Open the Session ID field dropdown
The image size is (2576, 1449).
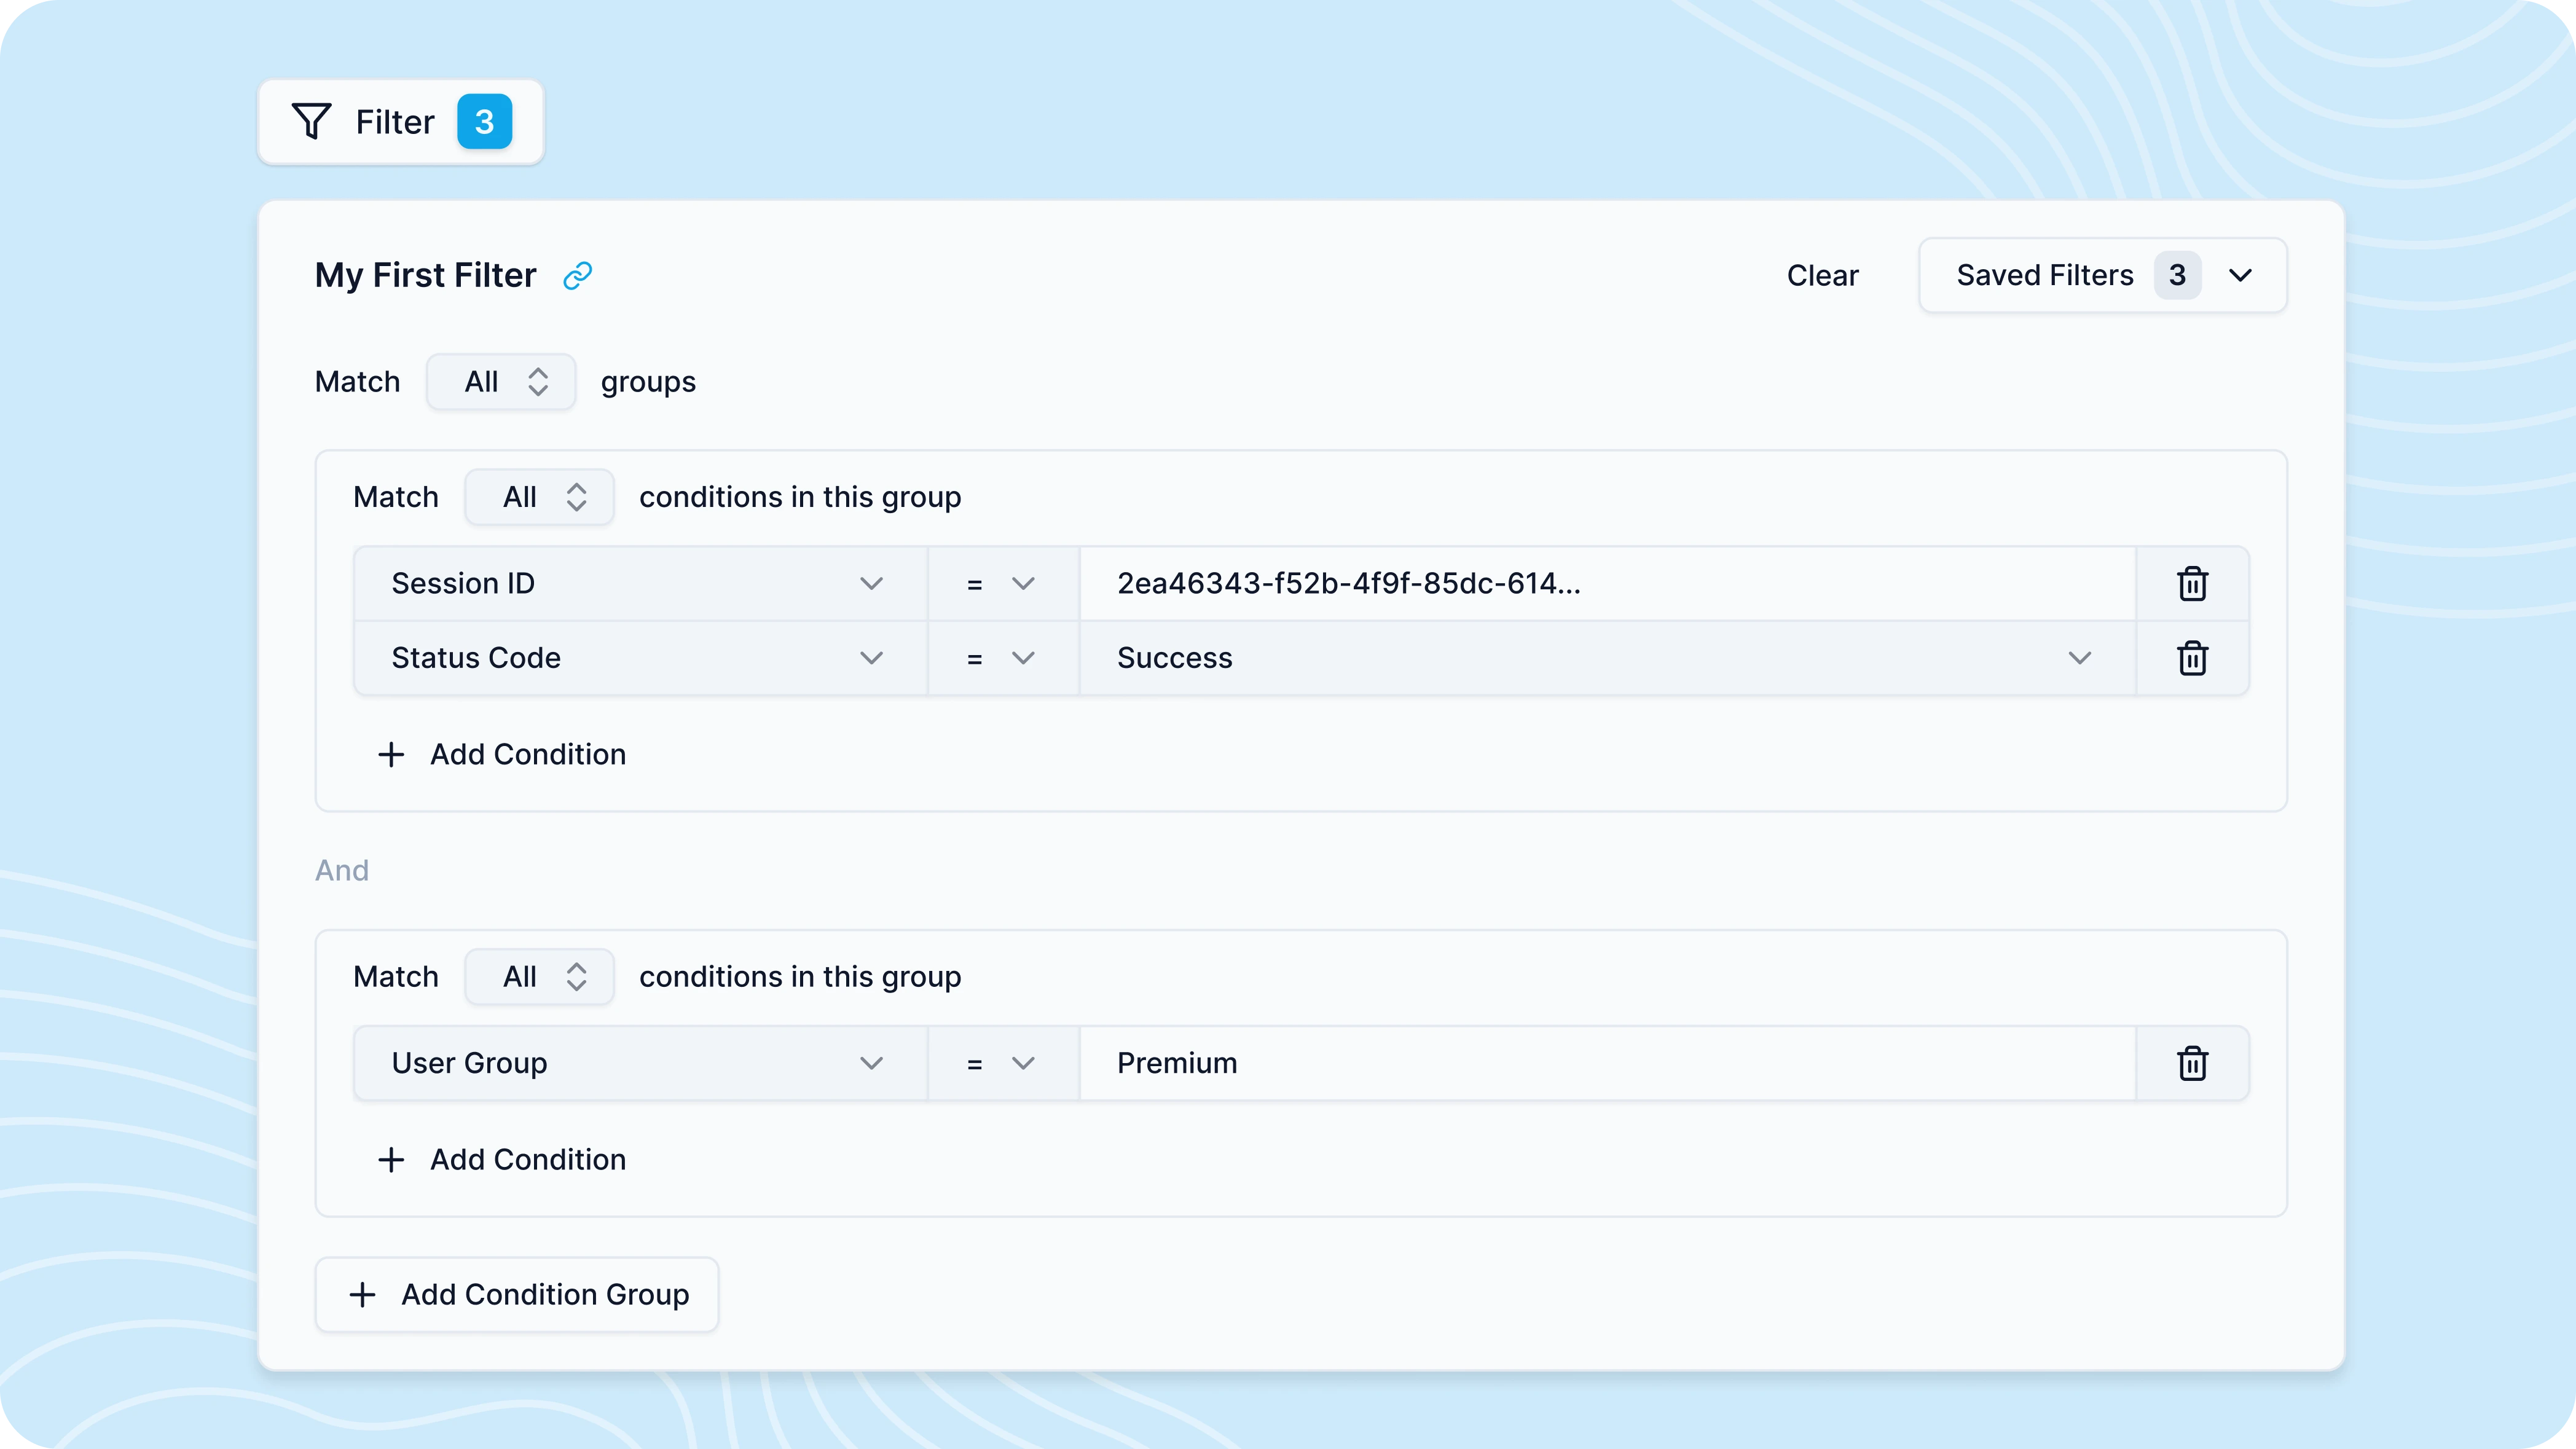click(x=871, y=583)
